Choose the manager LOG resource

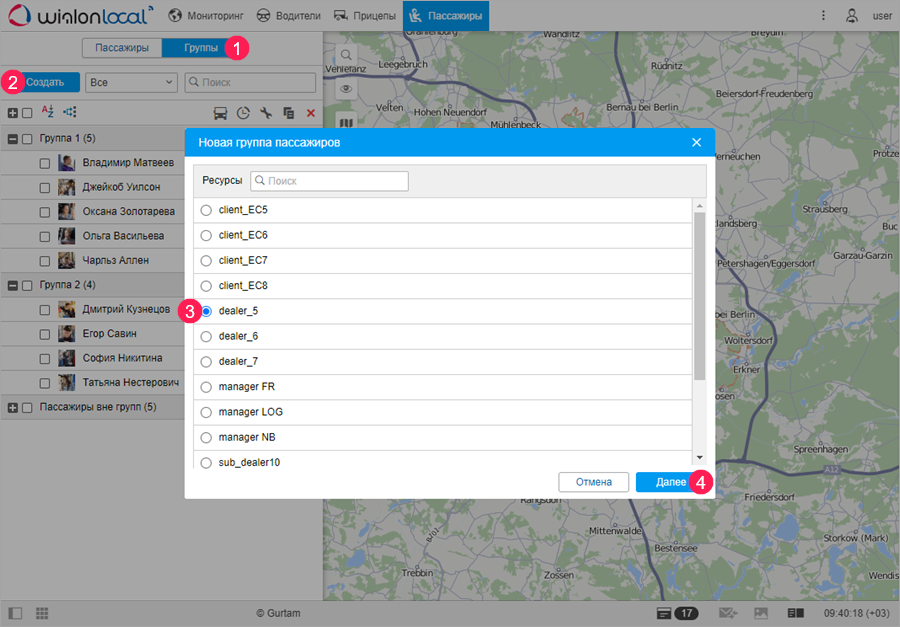(x=206, y=412)
